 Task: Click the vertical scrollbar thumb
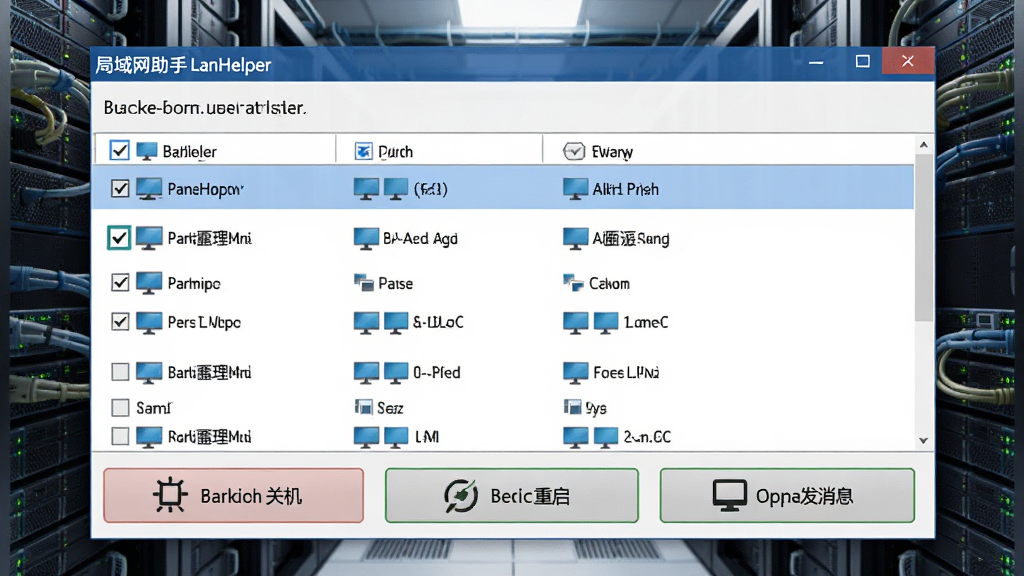click(x=923, y=238)
